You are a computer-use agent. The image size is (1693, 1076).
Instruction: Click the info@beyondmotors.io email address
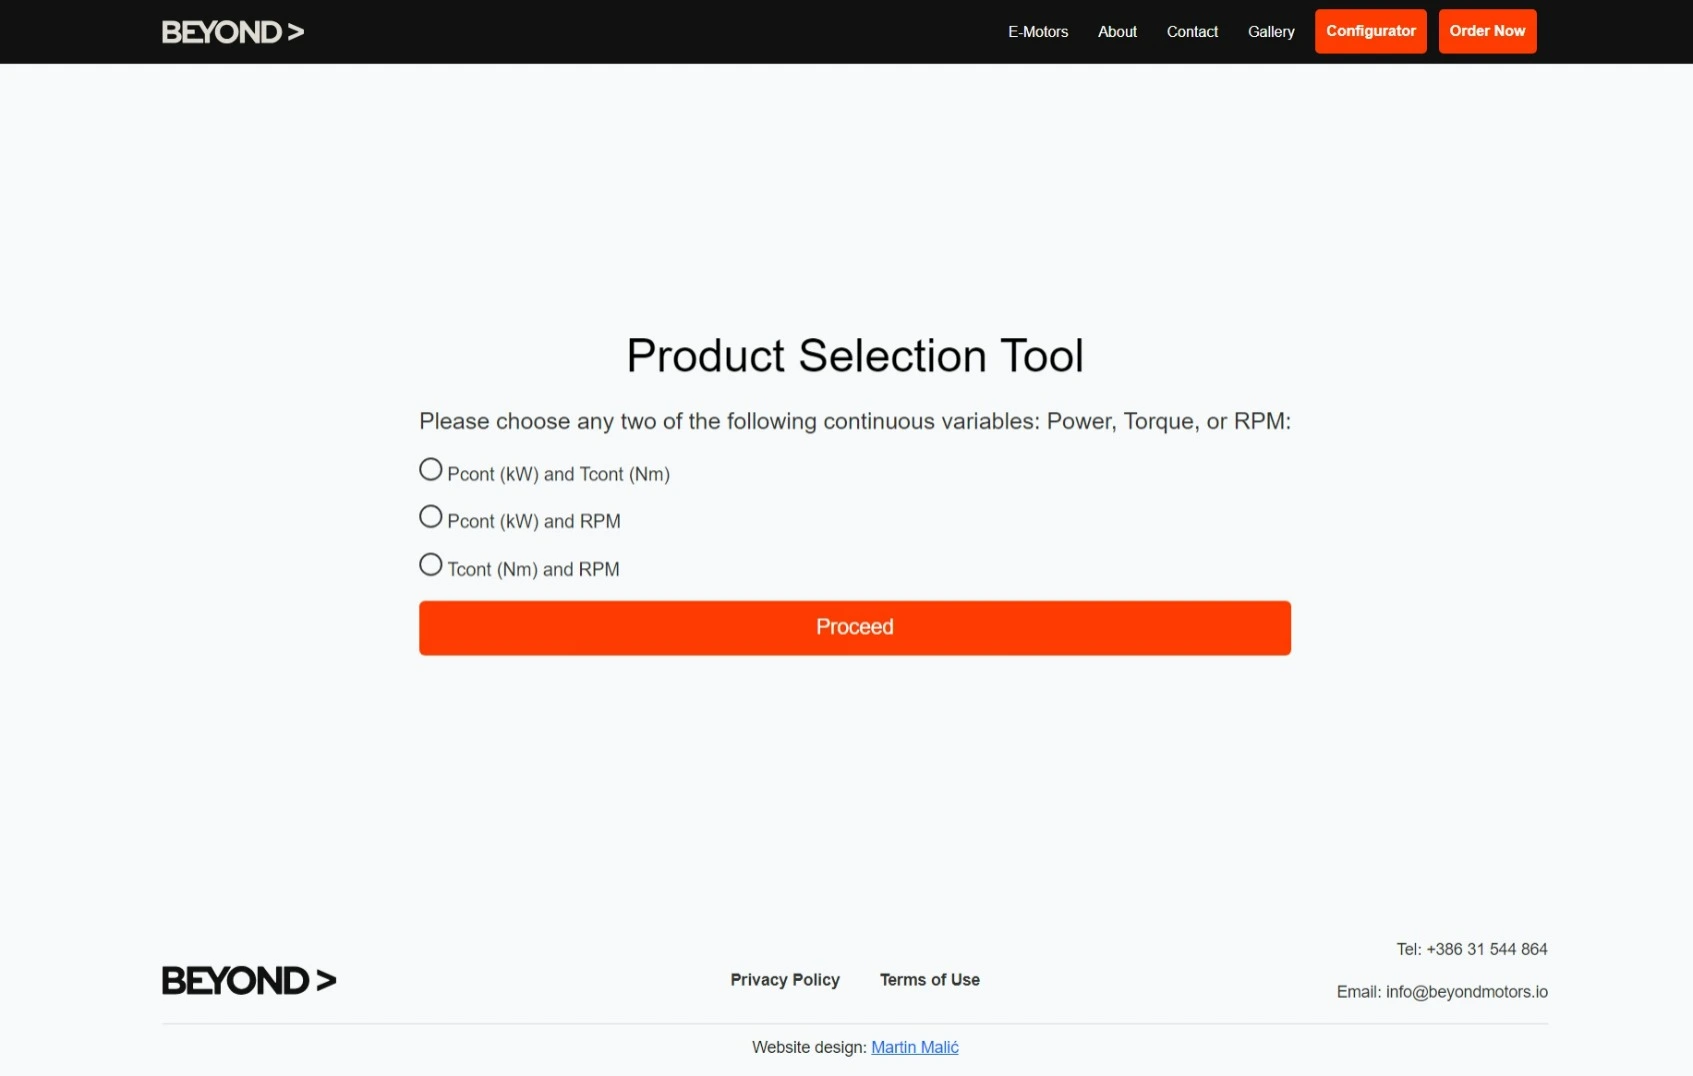click(x=1466, y=992)
